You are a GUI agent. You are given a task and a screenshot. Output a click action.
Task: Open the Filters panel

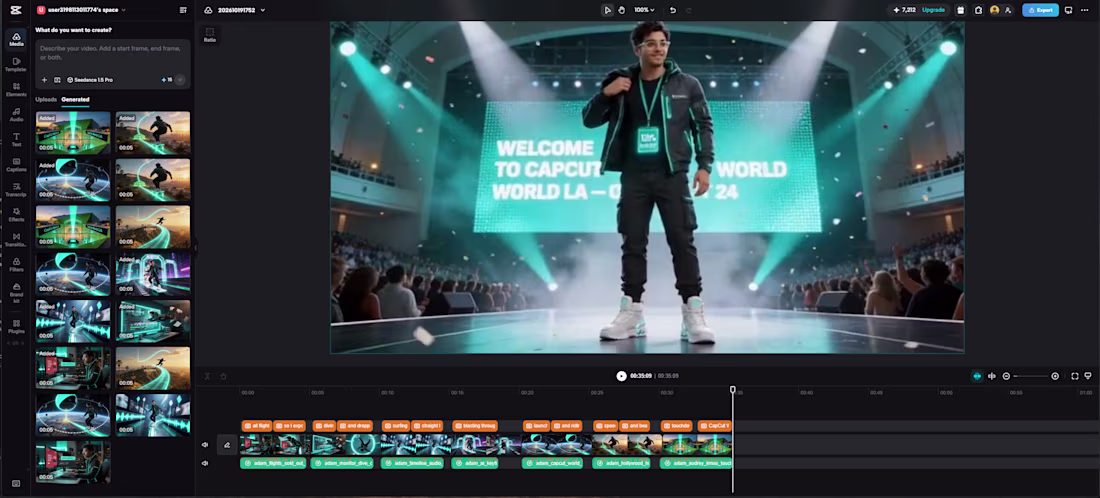coord(16,264)
